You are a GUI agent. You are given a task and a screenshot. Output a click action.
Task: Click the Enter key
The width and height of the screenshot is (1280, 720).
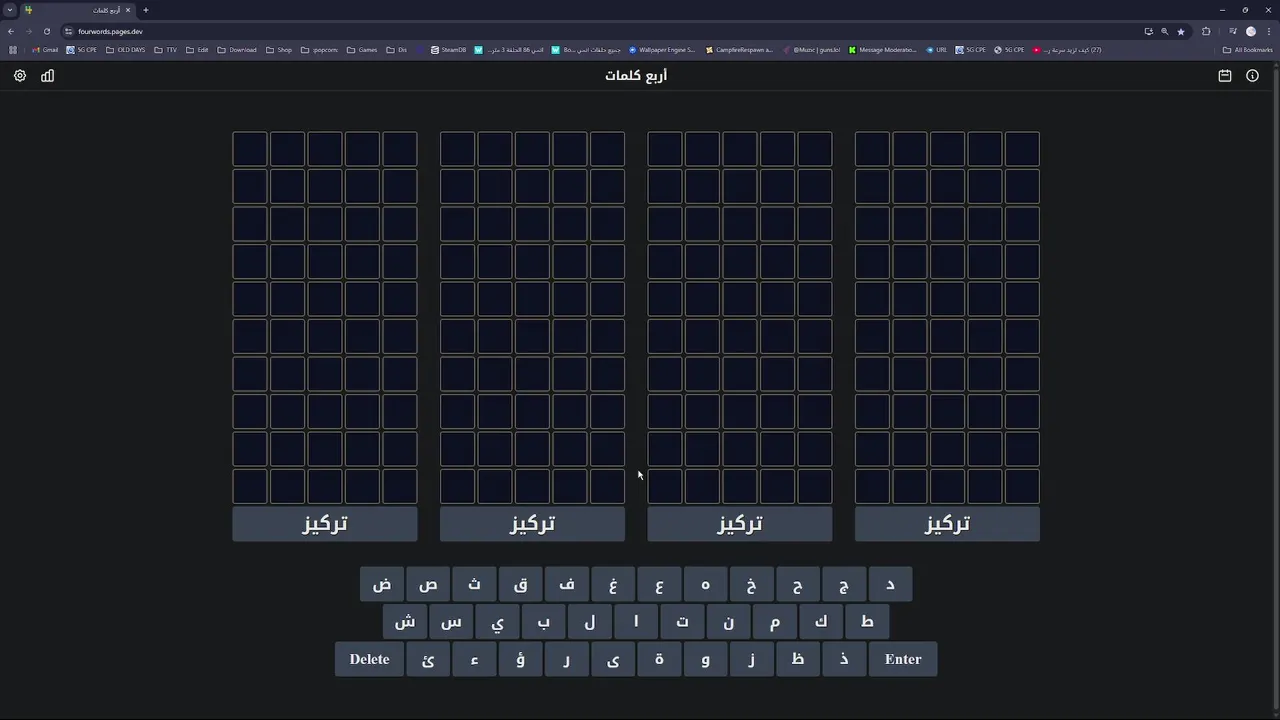pyautogui.click(x=903, y=659)
